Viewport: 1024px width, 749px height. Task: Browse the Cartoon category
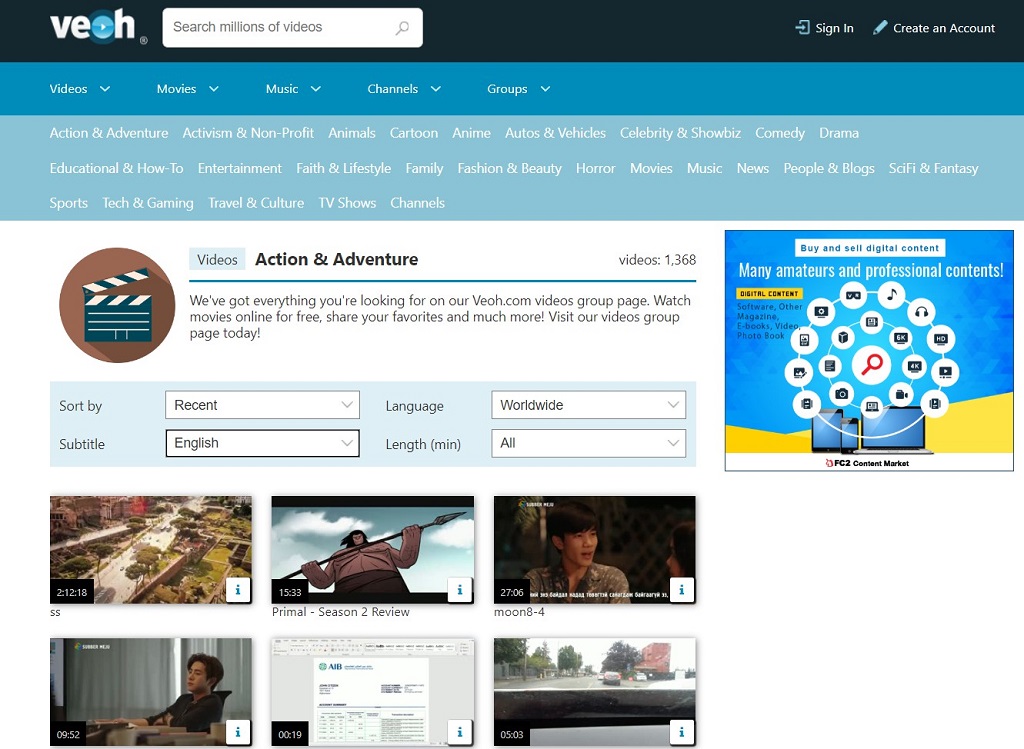[x=414, y=133]
